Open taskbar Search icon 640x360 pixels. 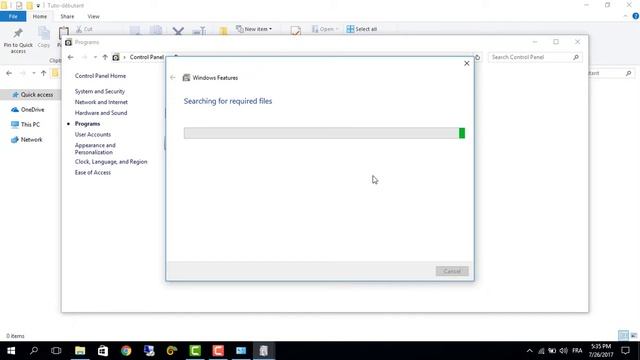tap(34, 351)
